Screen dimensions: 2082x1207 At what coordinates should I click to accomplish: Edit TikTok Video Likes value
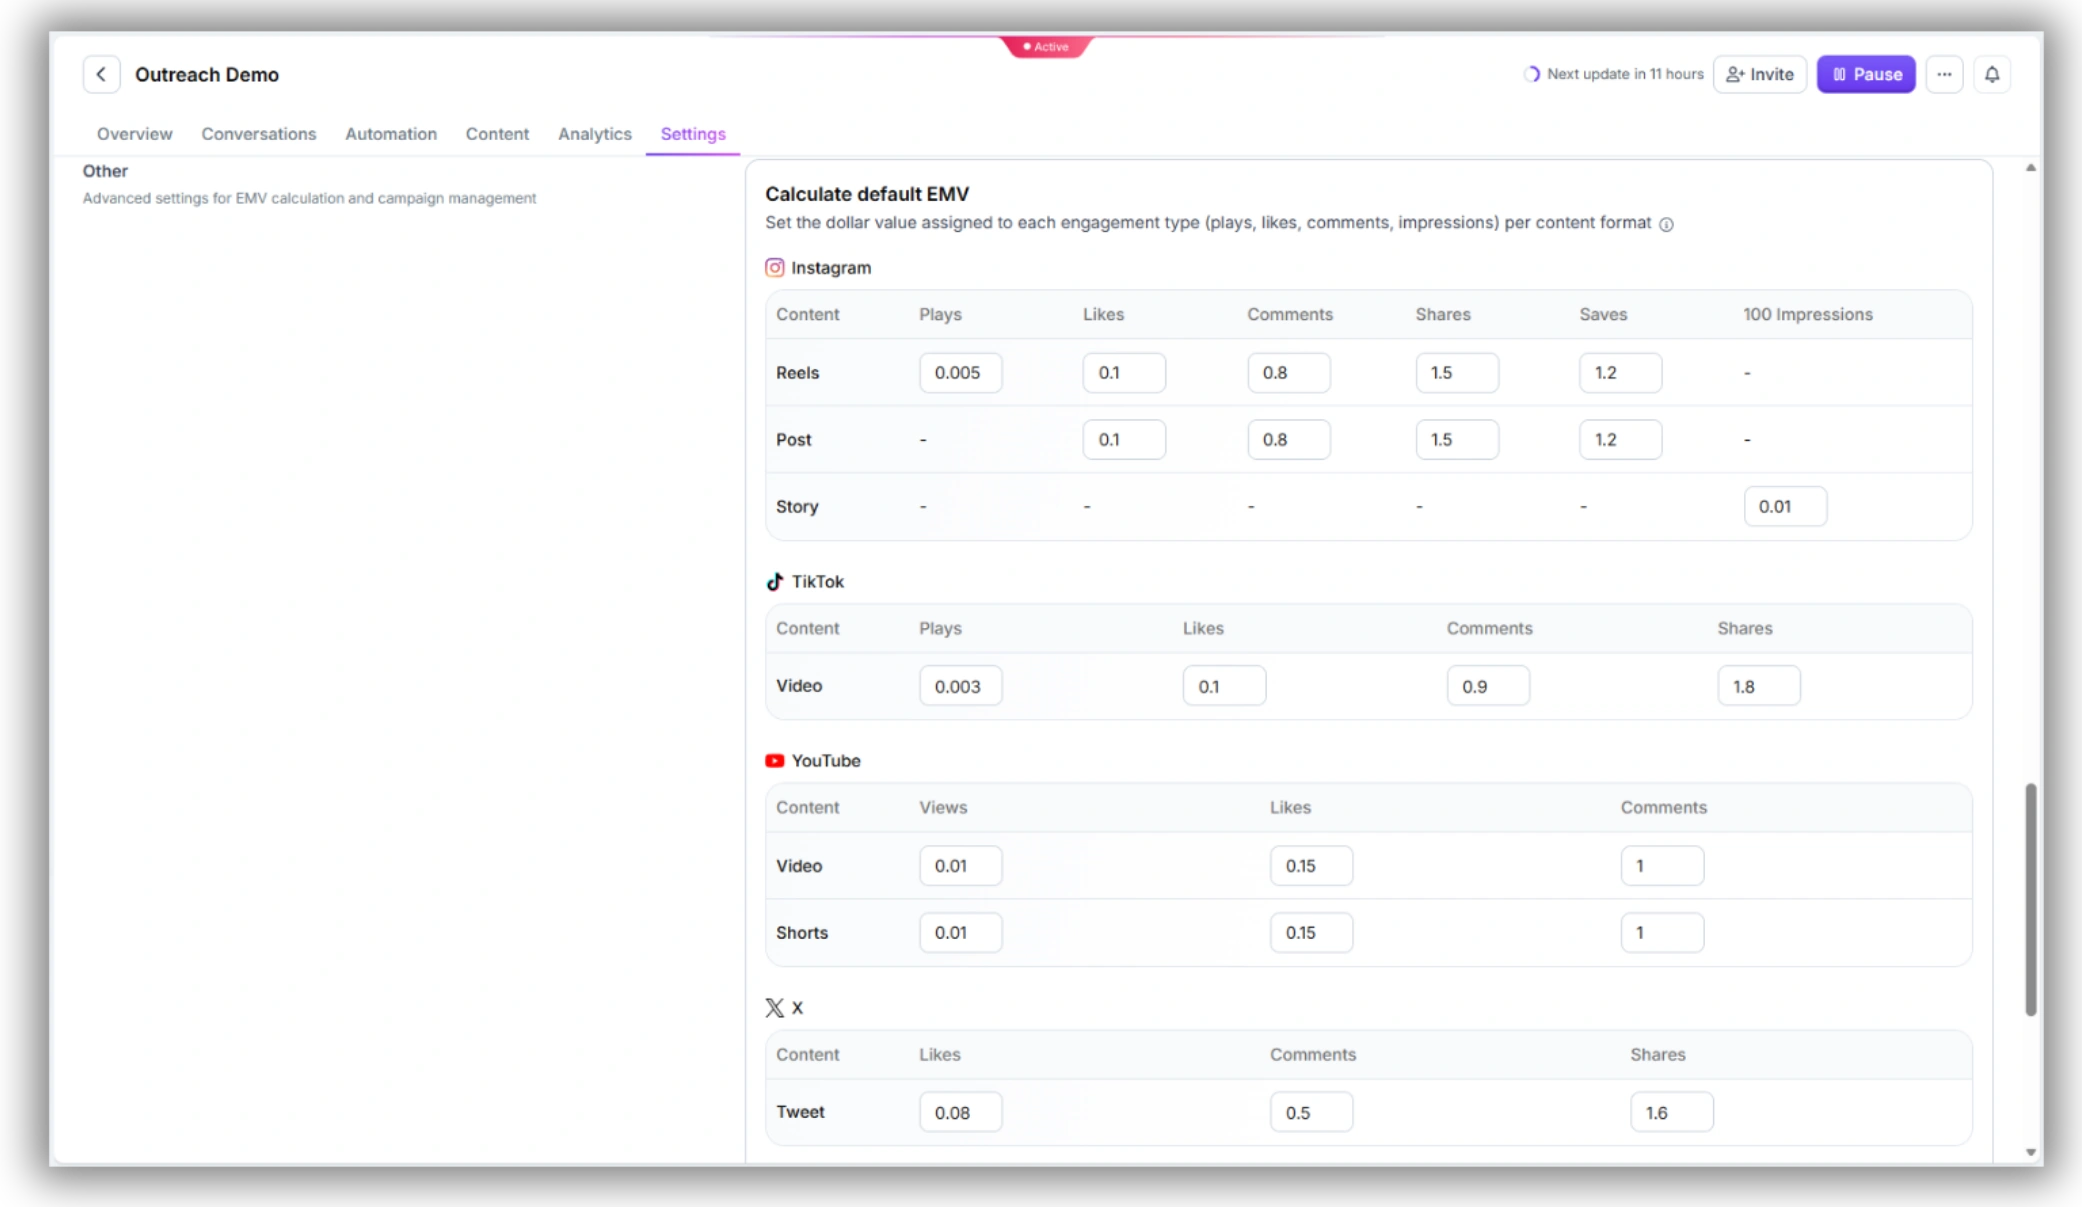(x=1224, y=687)
